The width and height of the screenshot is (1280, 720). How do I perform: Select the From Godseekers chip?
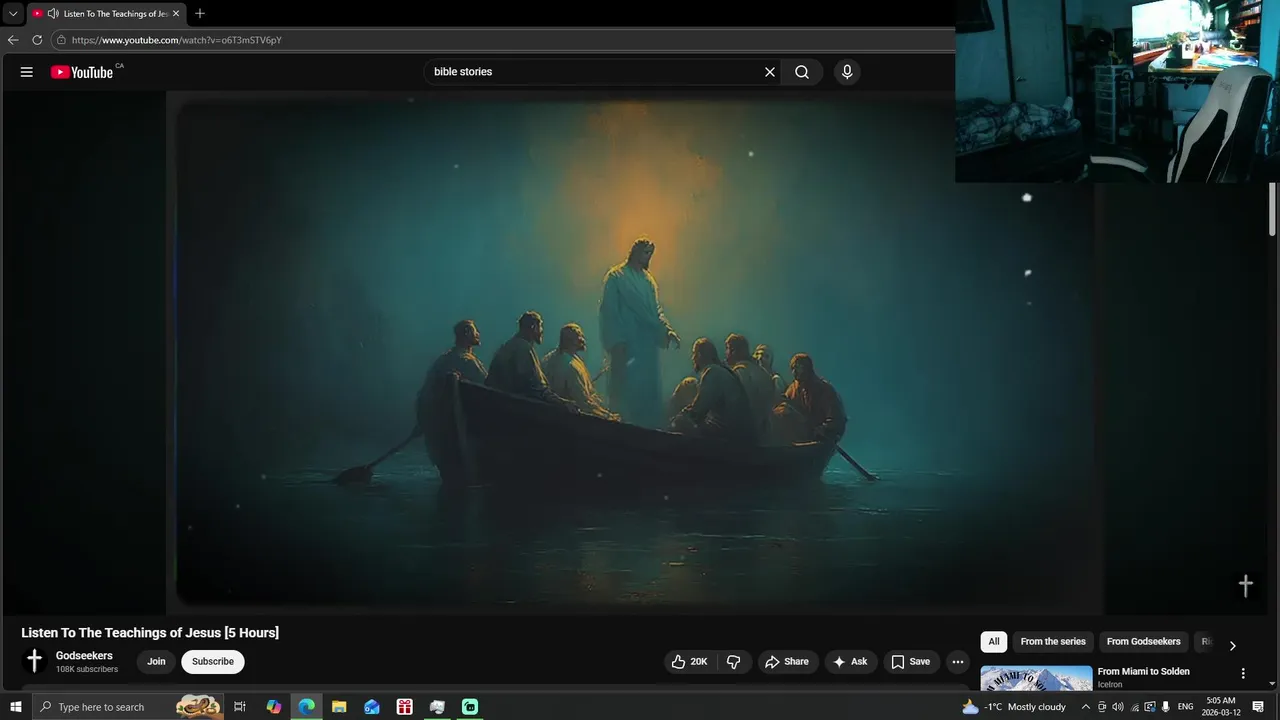pos(1143,642)
